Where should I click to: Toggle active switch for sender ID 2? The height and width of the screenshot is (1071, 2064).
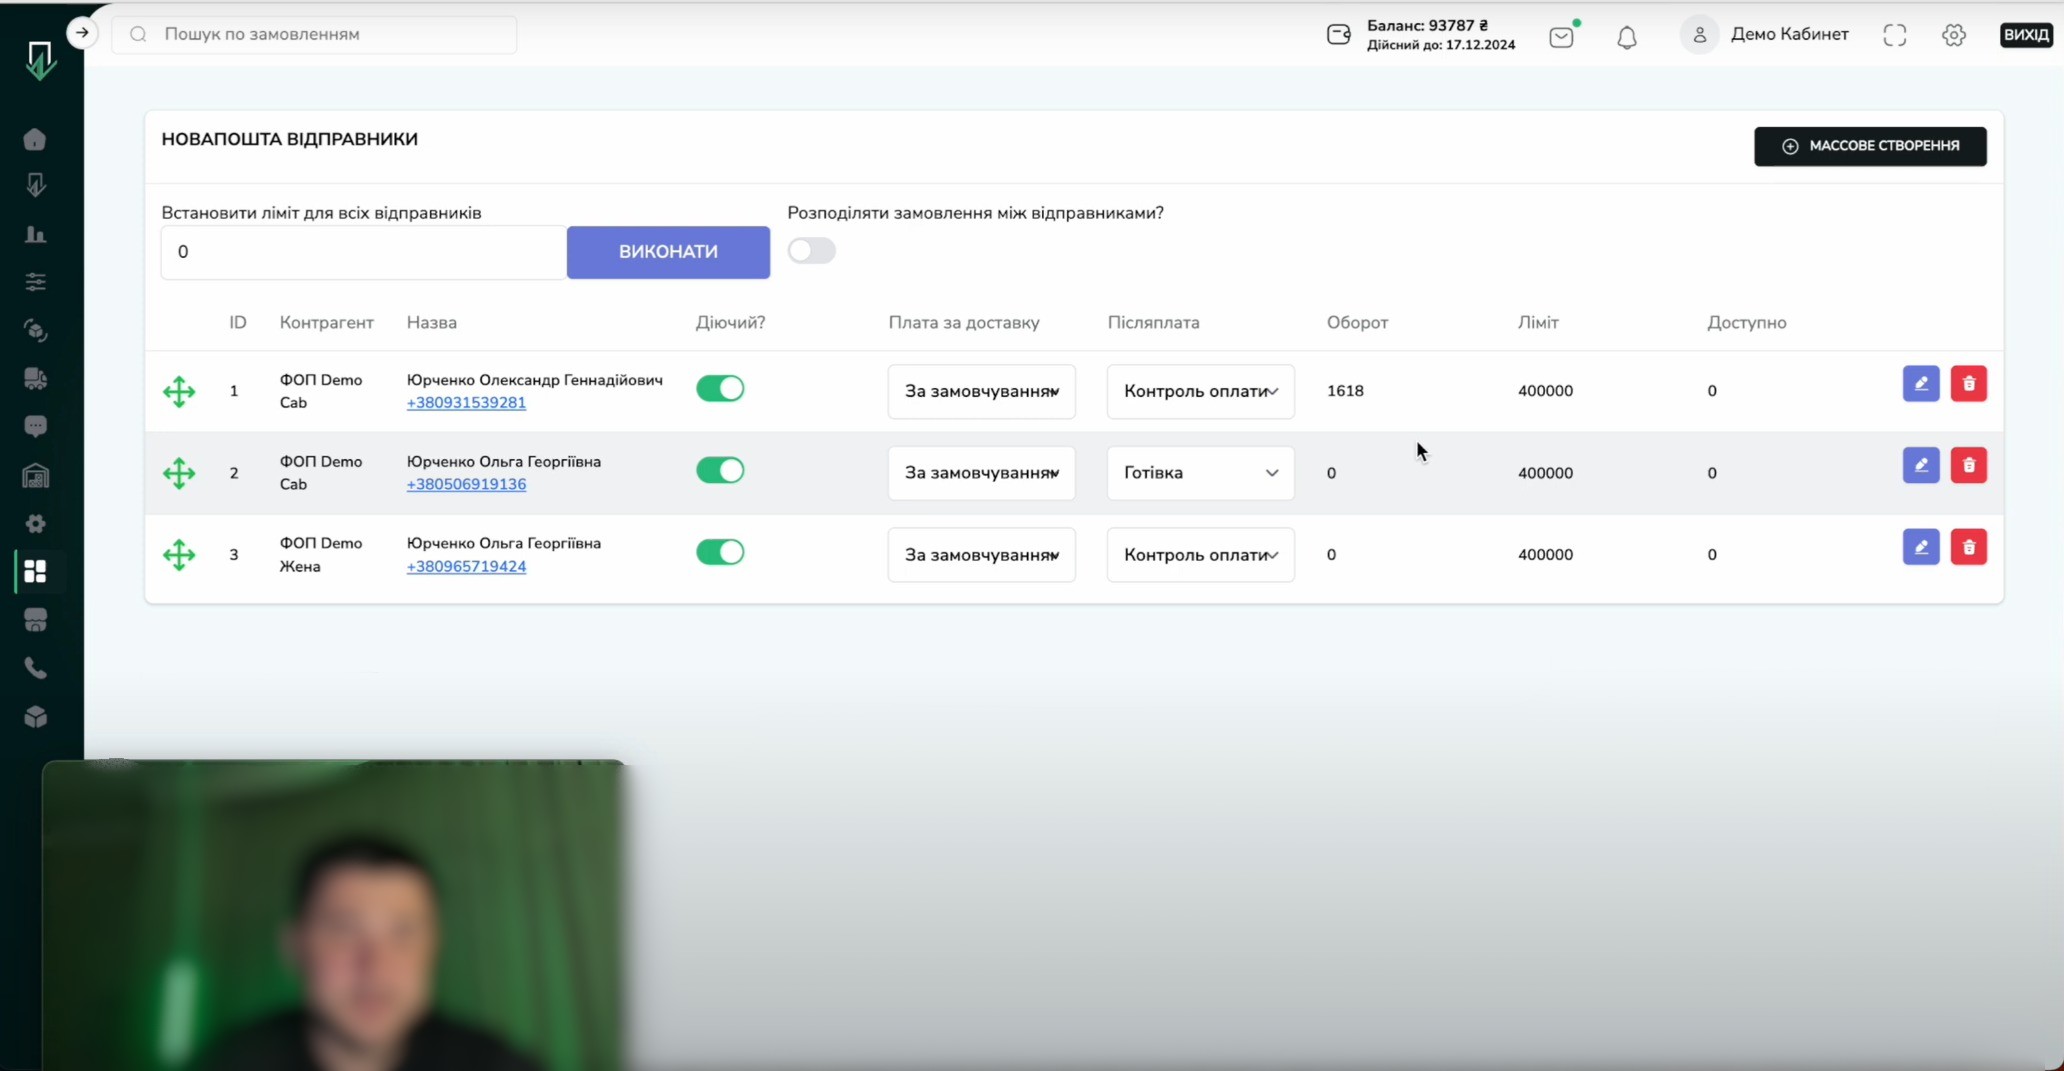[x=720, y=470]
